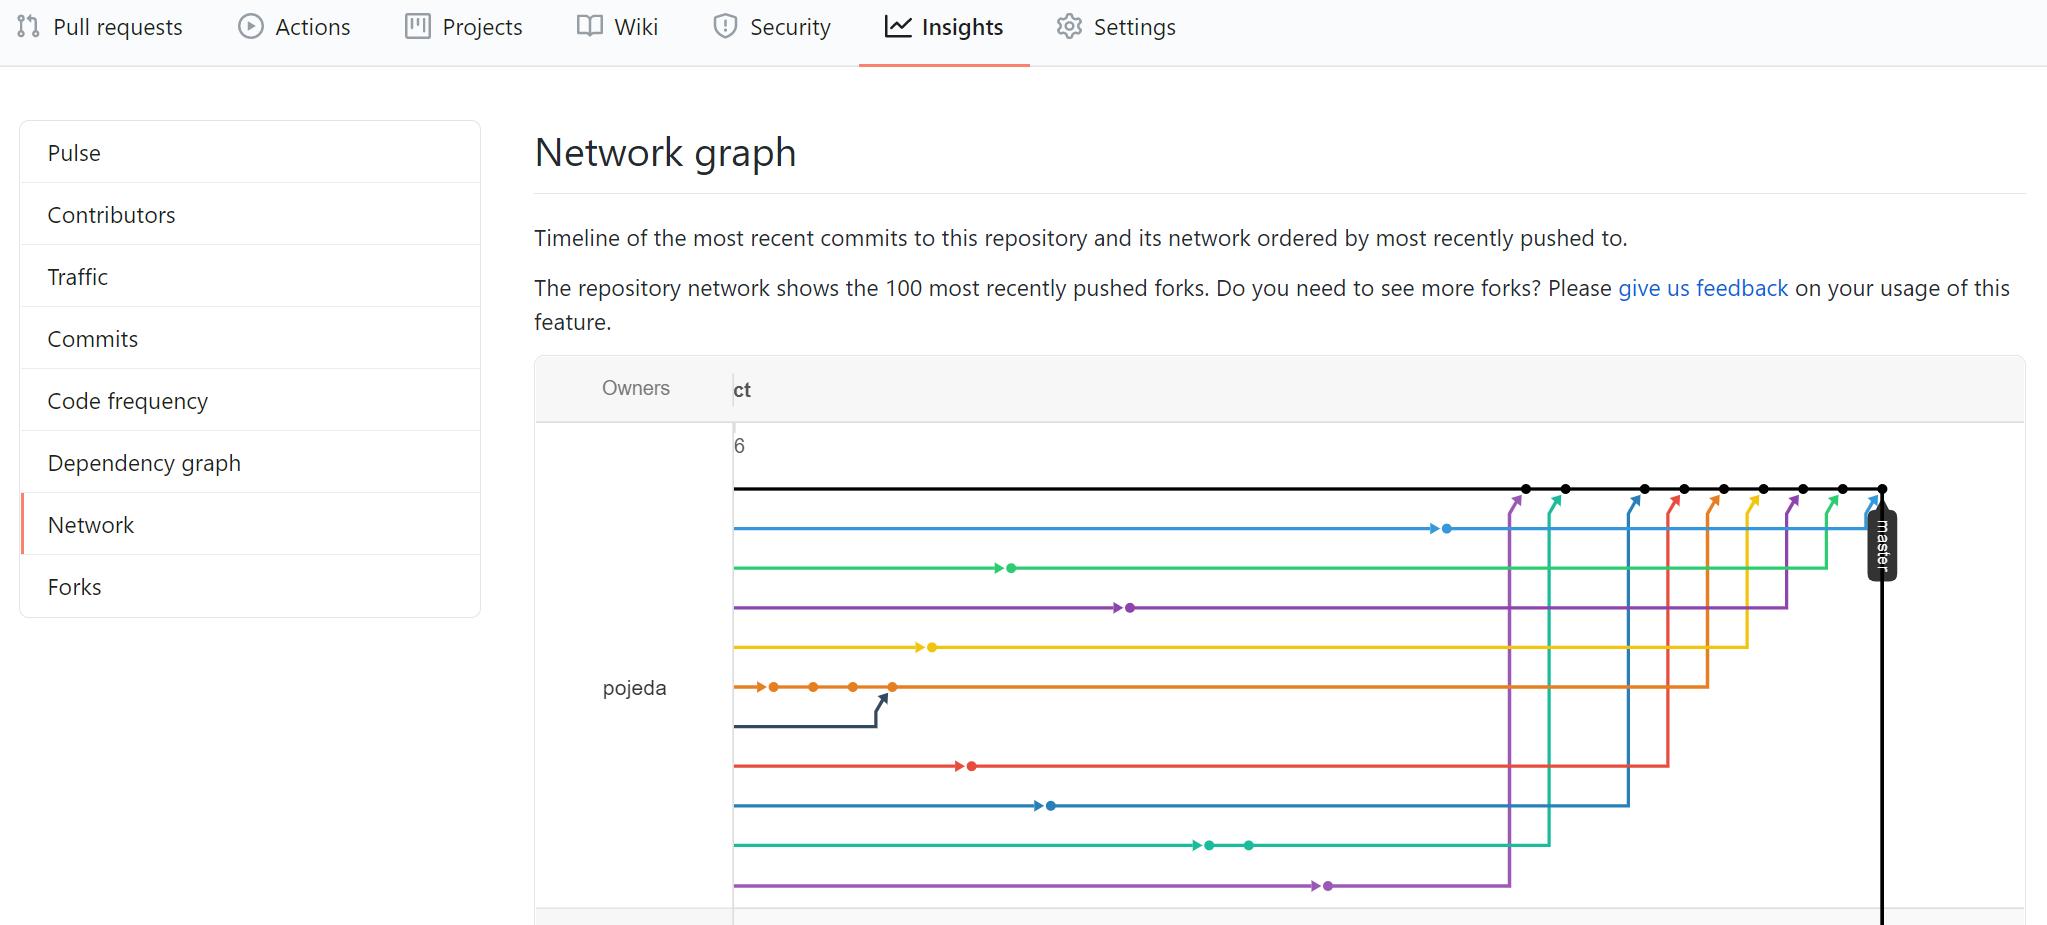Screen dimensions: 2047x925
Task: Select Traffic in the sidebar
Action: click(77, 277)
